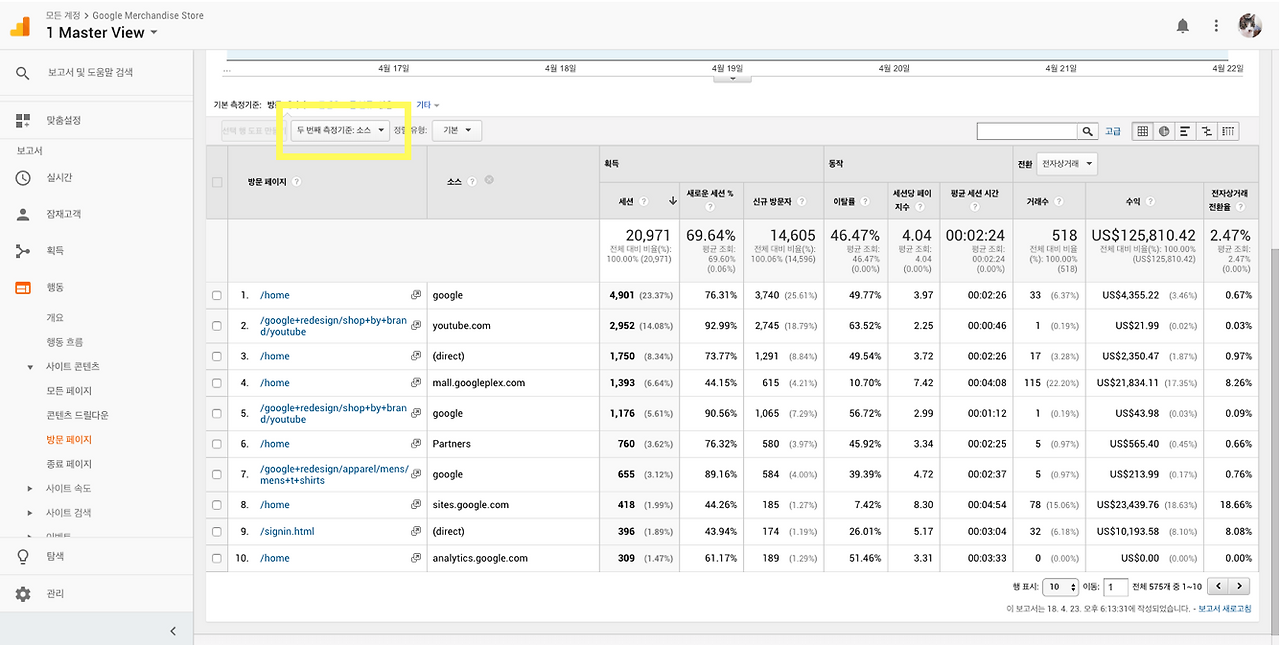The width and height of the screenshot is (1280, 645).
Task: Open 1 Master View selector
Action: (x=102, y=33)
